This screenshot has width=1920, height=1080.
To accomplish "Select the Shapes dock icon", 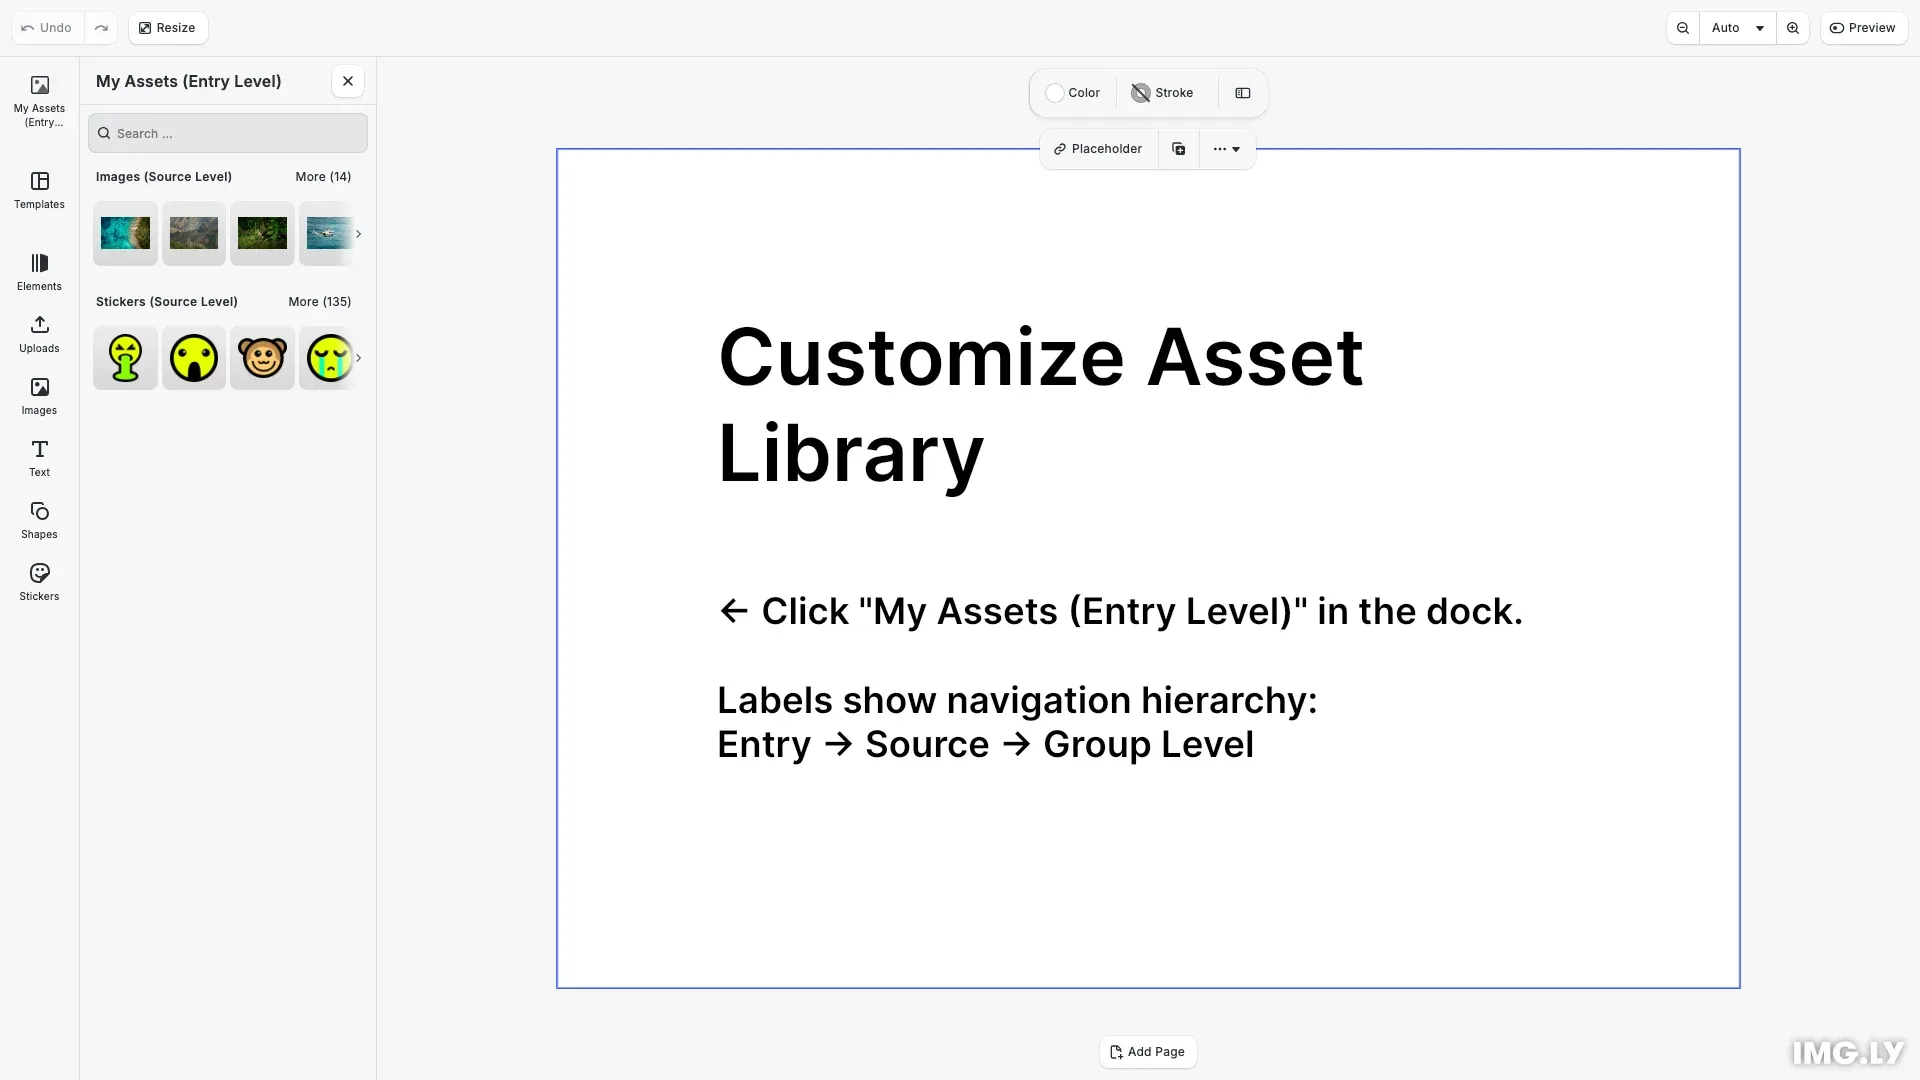I will tap(39, 520).
